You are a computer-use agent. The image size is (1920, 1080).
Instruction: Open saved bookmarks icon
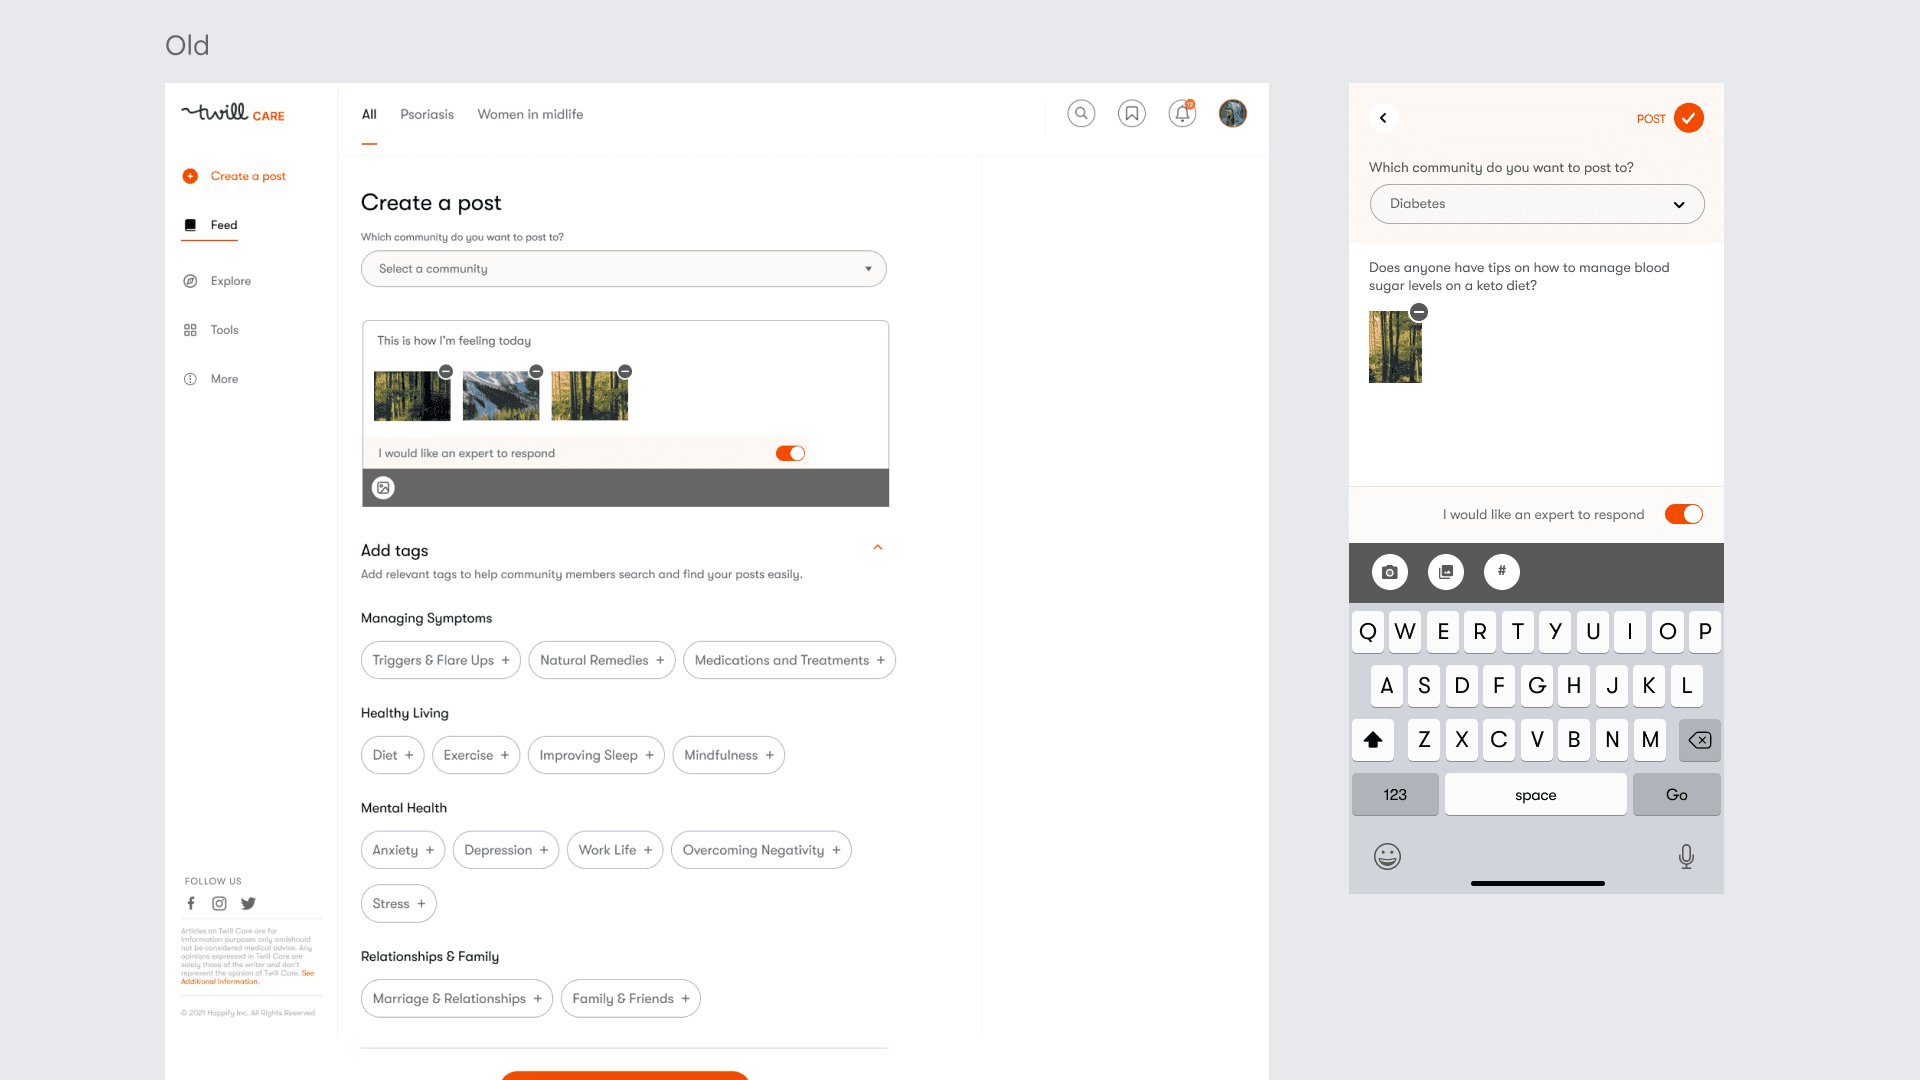coord(1132,114)
